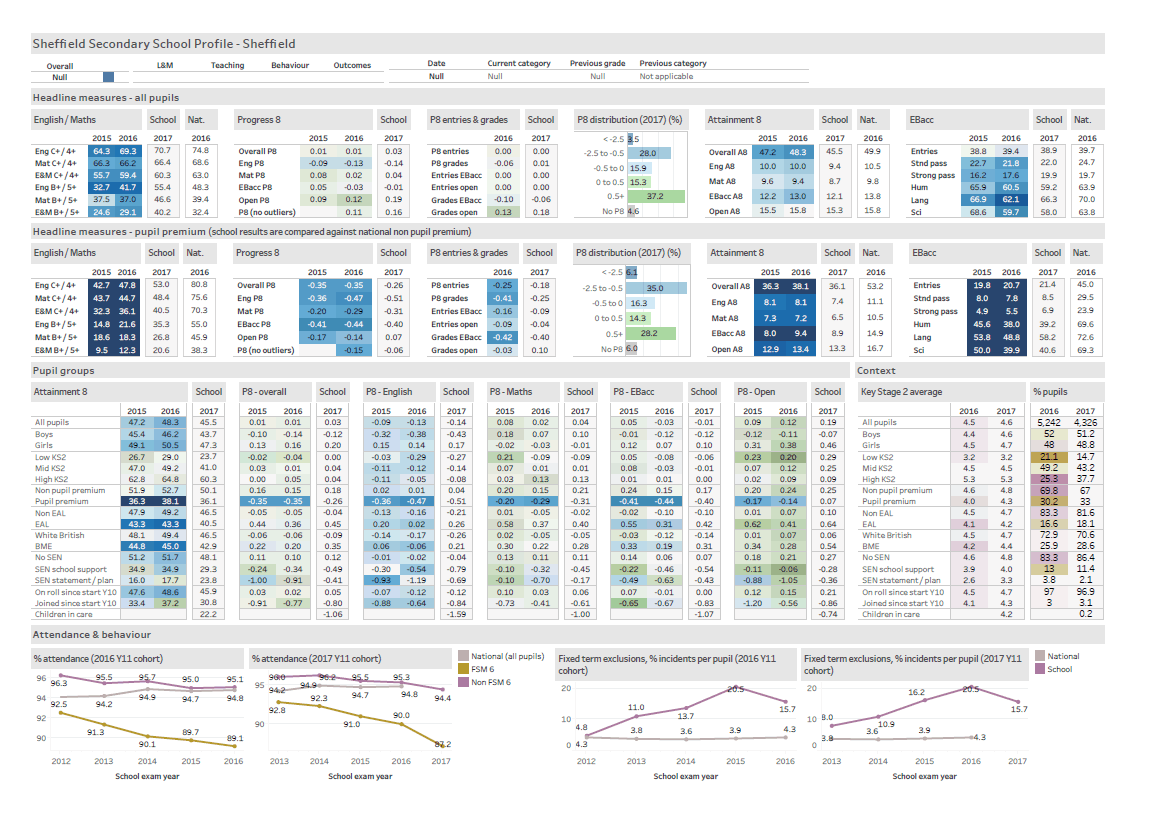1150x814 pixels.
Task: Select the National (all pupils) legend swatch
Action: pos(464,656)
